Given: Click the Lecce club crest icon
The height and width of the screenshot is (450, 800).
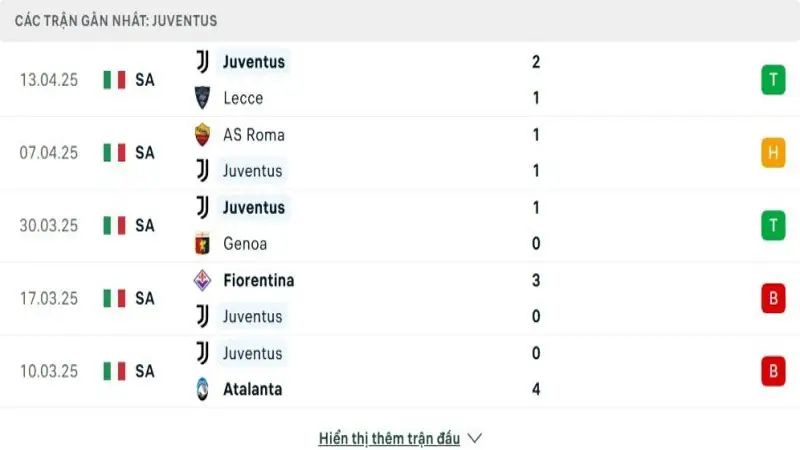Looking at the screenshot, I should pyautogui.click(x=203, y=97).
